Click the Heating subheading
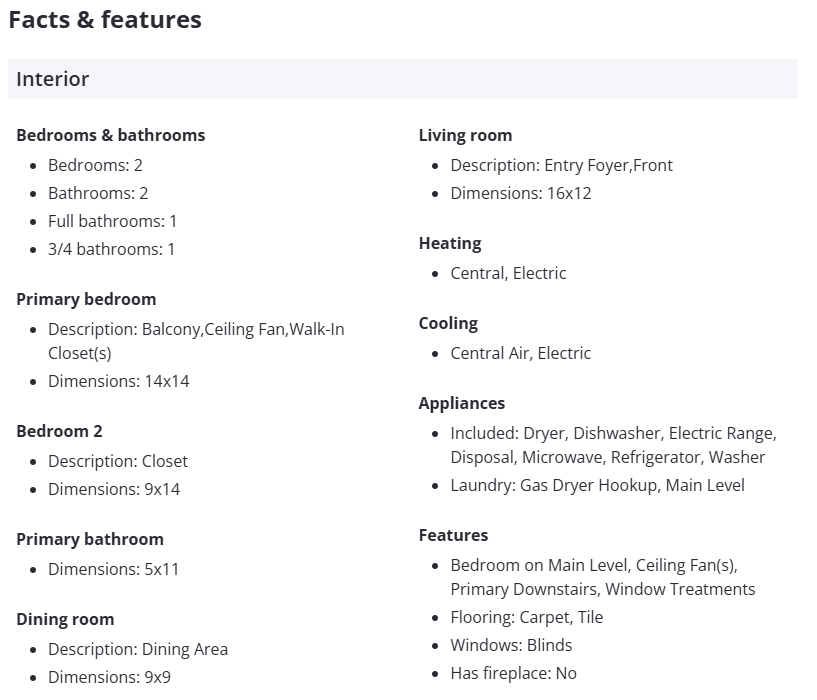This screenshot has height=700, width=817. point(450,243)
